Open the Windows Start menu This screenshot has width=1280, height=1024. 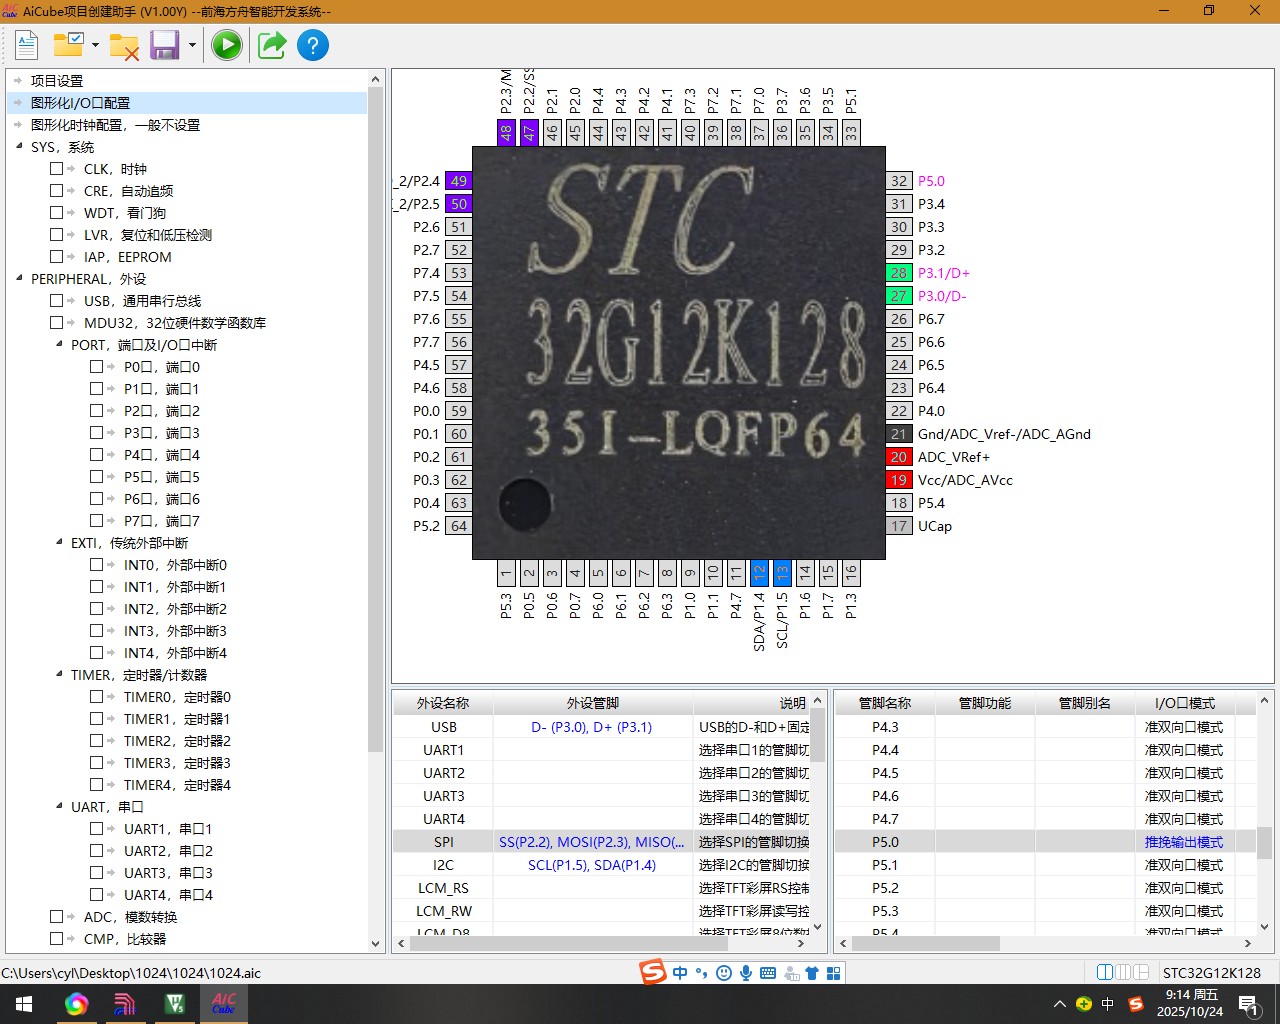[24, 1004]
